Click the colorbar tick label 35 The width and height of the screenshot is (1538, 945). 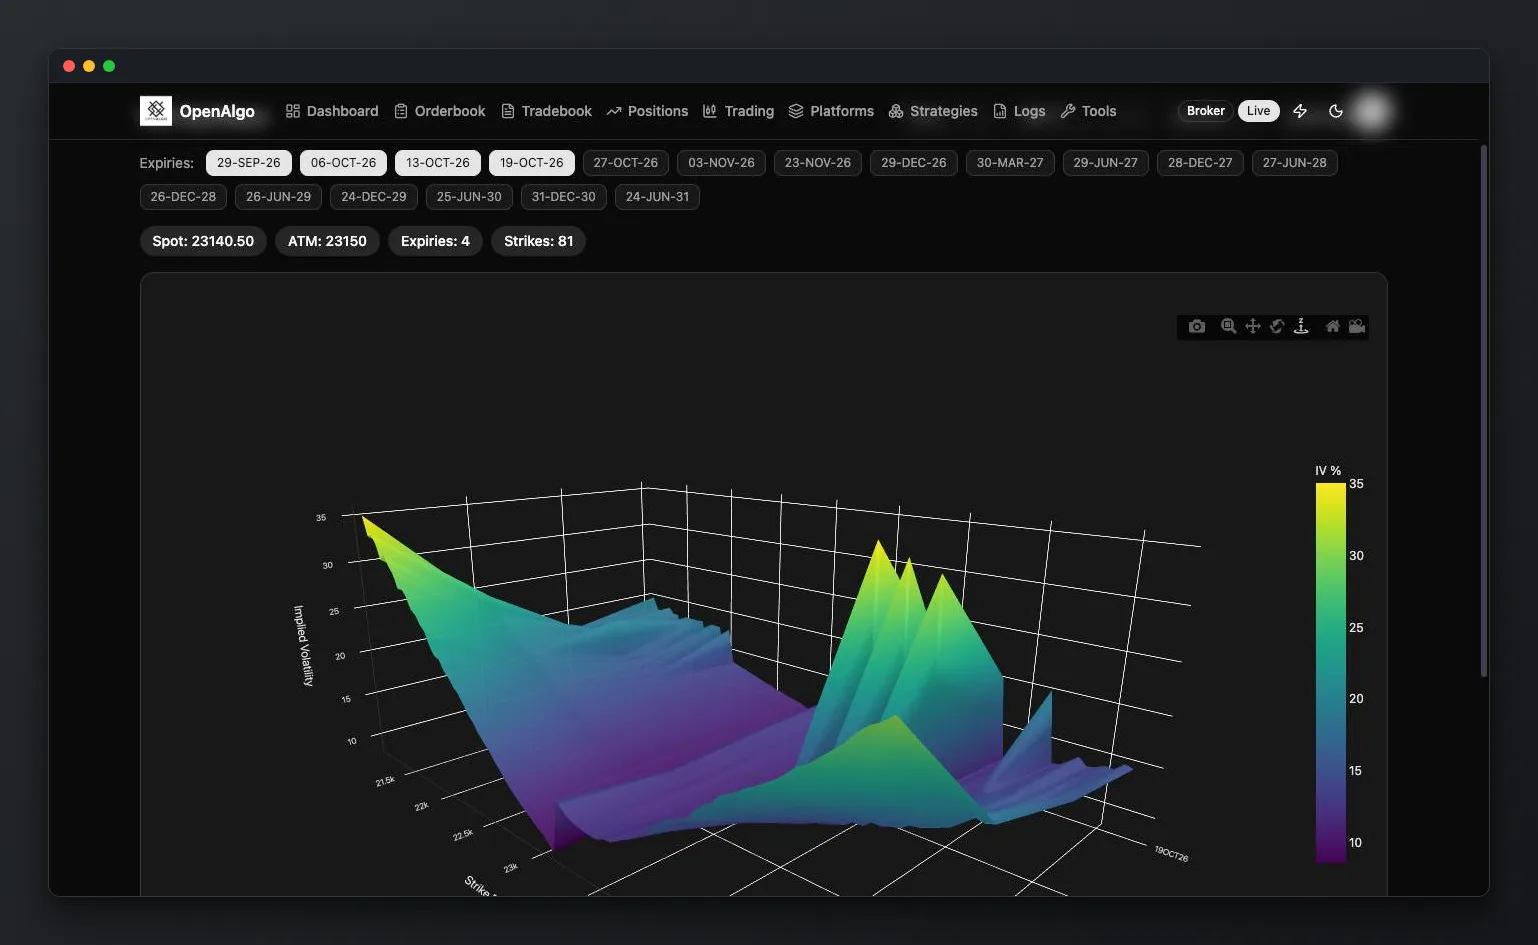point(1356,484)
